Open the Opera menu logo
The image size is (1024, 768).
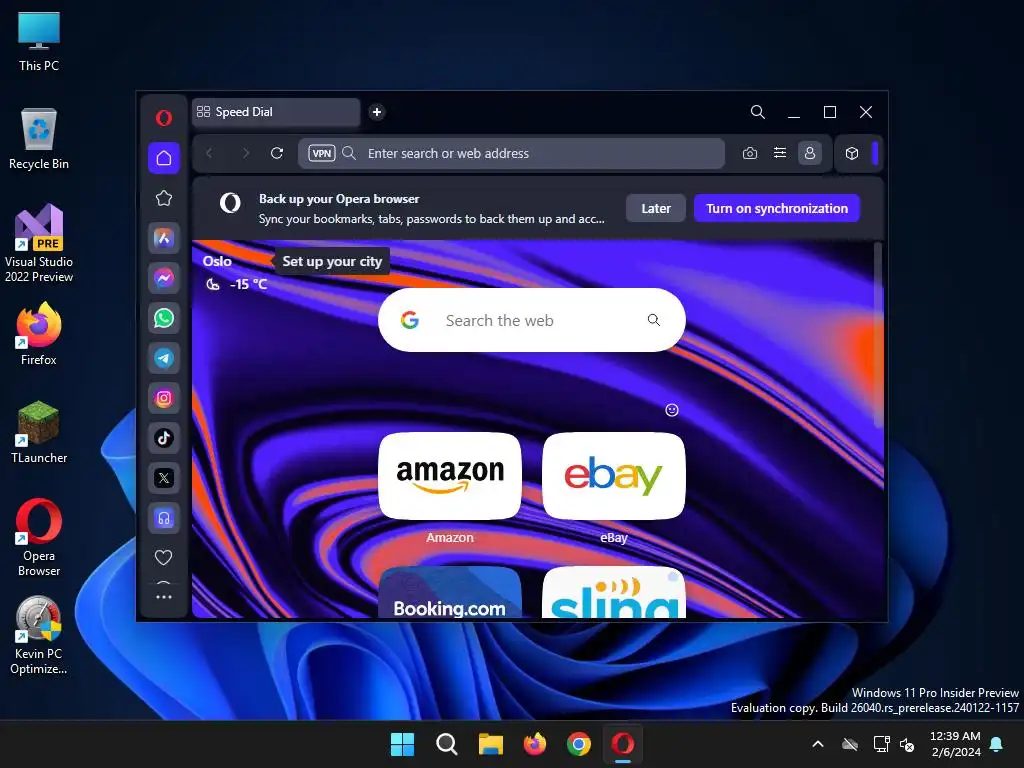click(164, 118)
